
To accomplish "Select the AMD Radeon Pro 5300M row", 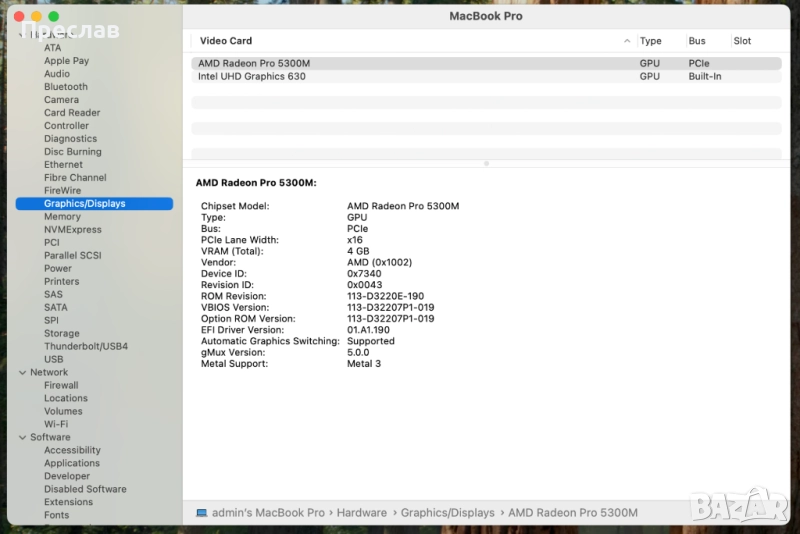I will pyautogui.click(x=254, y=63).
